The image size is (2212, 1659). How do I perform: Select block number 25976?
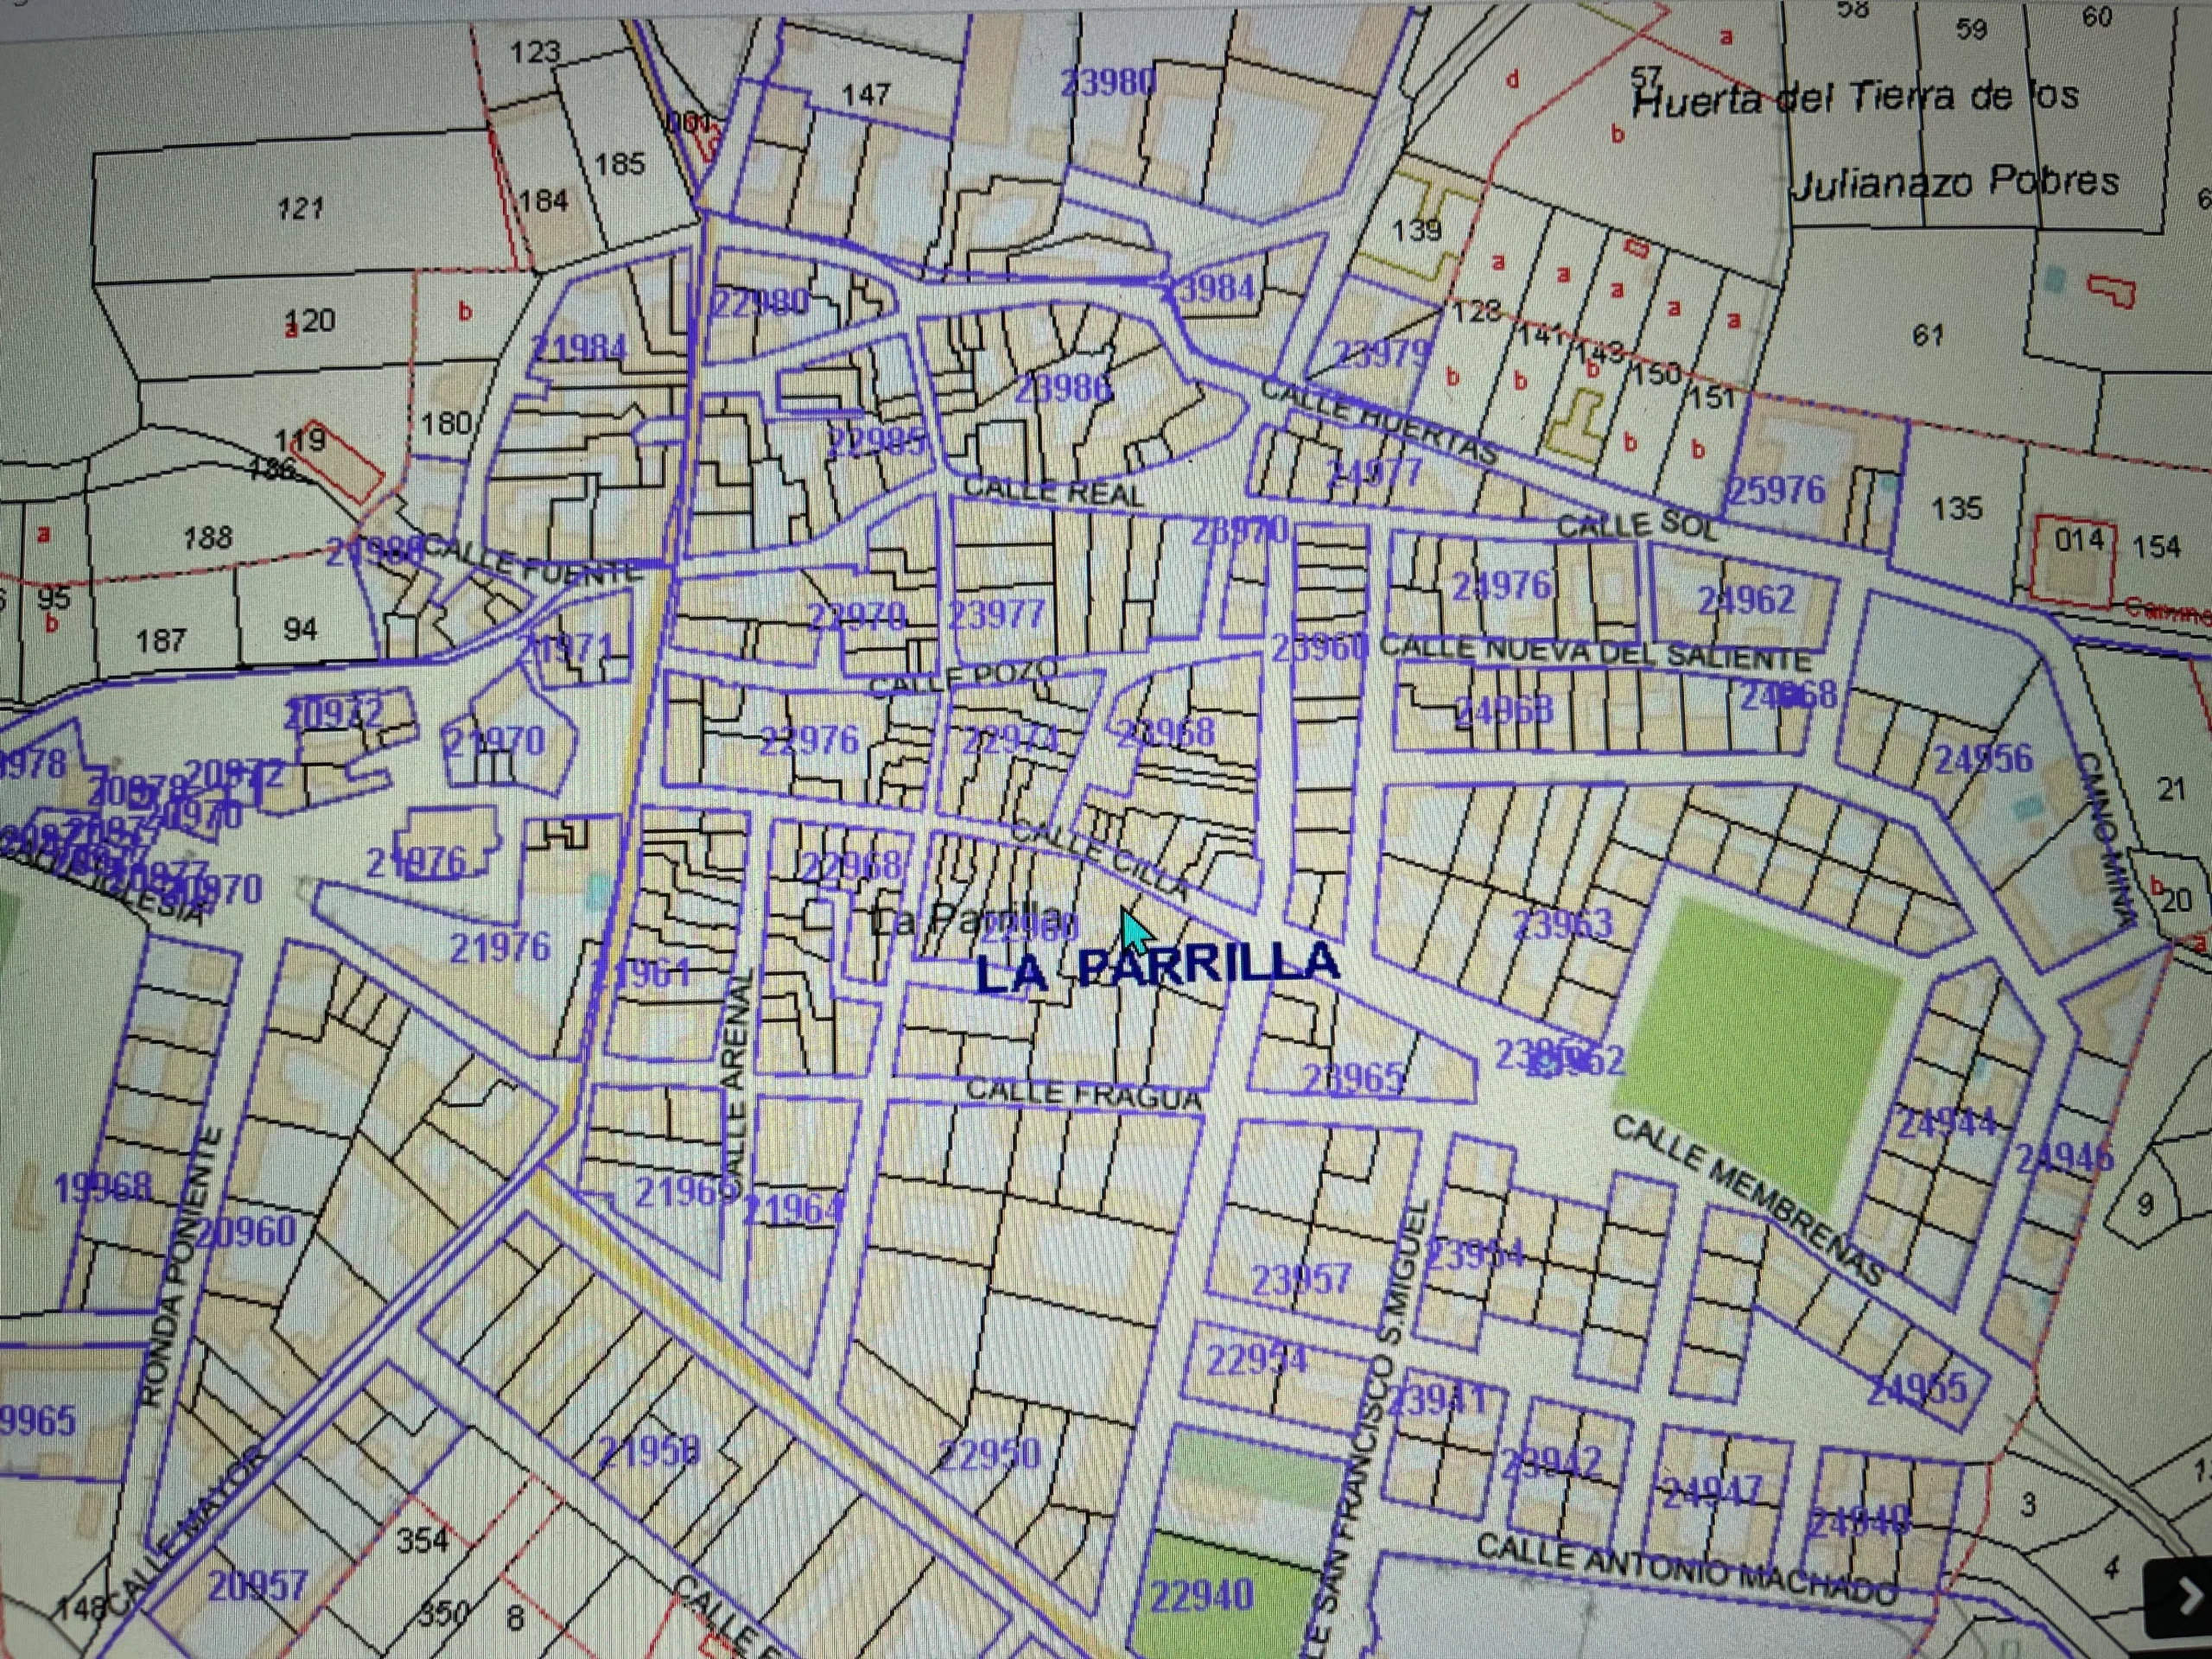pyautogui.click(x=1777, y=490)
